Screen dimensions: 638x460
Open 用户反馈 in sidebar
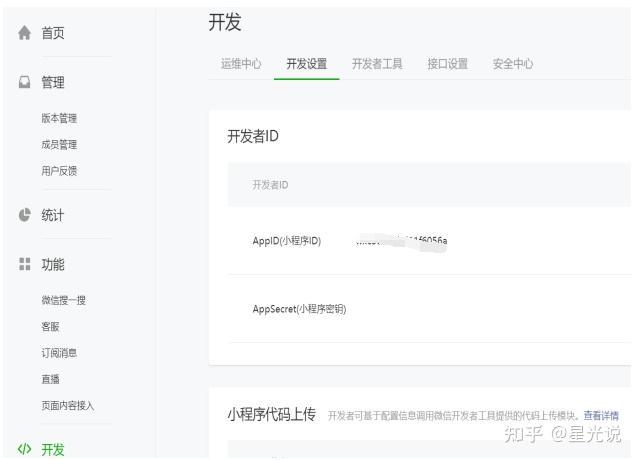tap(59, 171)
